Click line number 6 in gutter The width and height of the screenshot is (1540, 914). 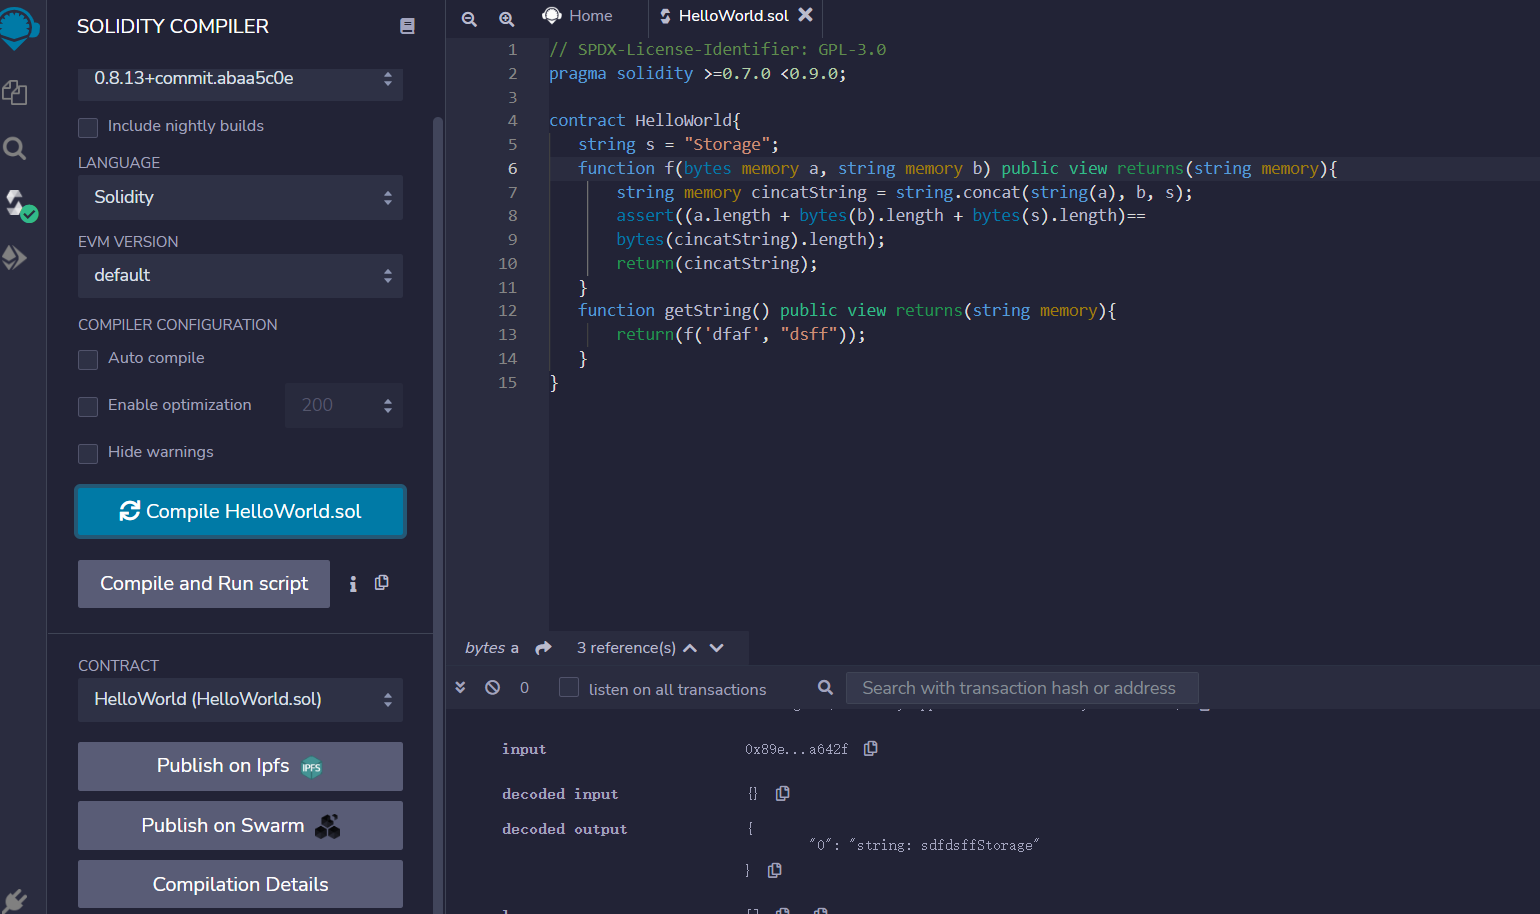tap(513, 168)
